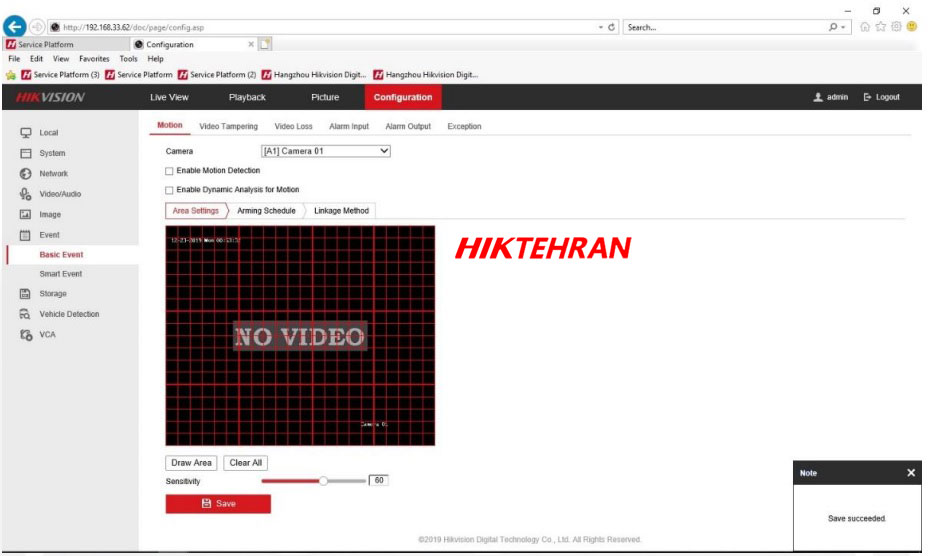Refresh the page with the reload icon
The width and height of the screenshot is (930, 556).
click(x=611, y=27)
